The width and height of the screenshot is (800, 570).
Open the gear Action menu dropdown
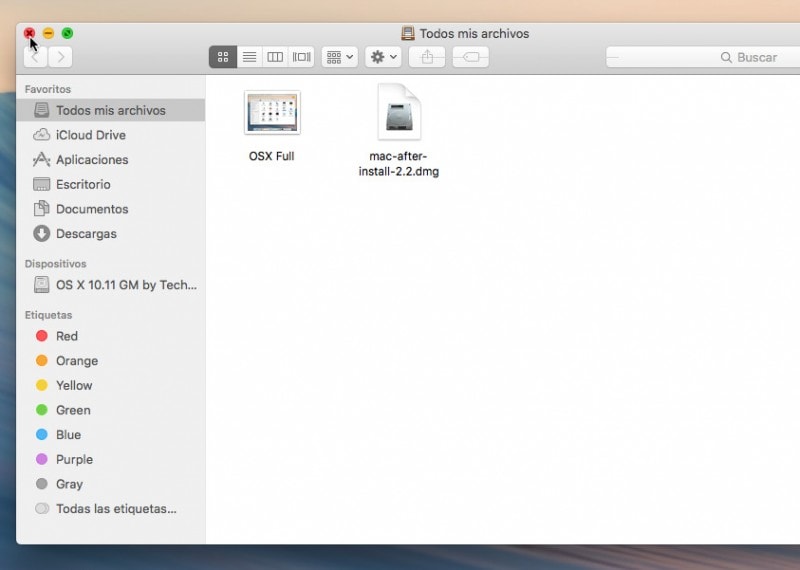point(383,57)
